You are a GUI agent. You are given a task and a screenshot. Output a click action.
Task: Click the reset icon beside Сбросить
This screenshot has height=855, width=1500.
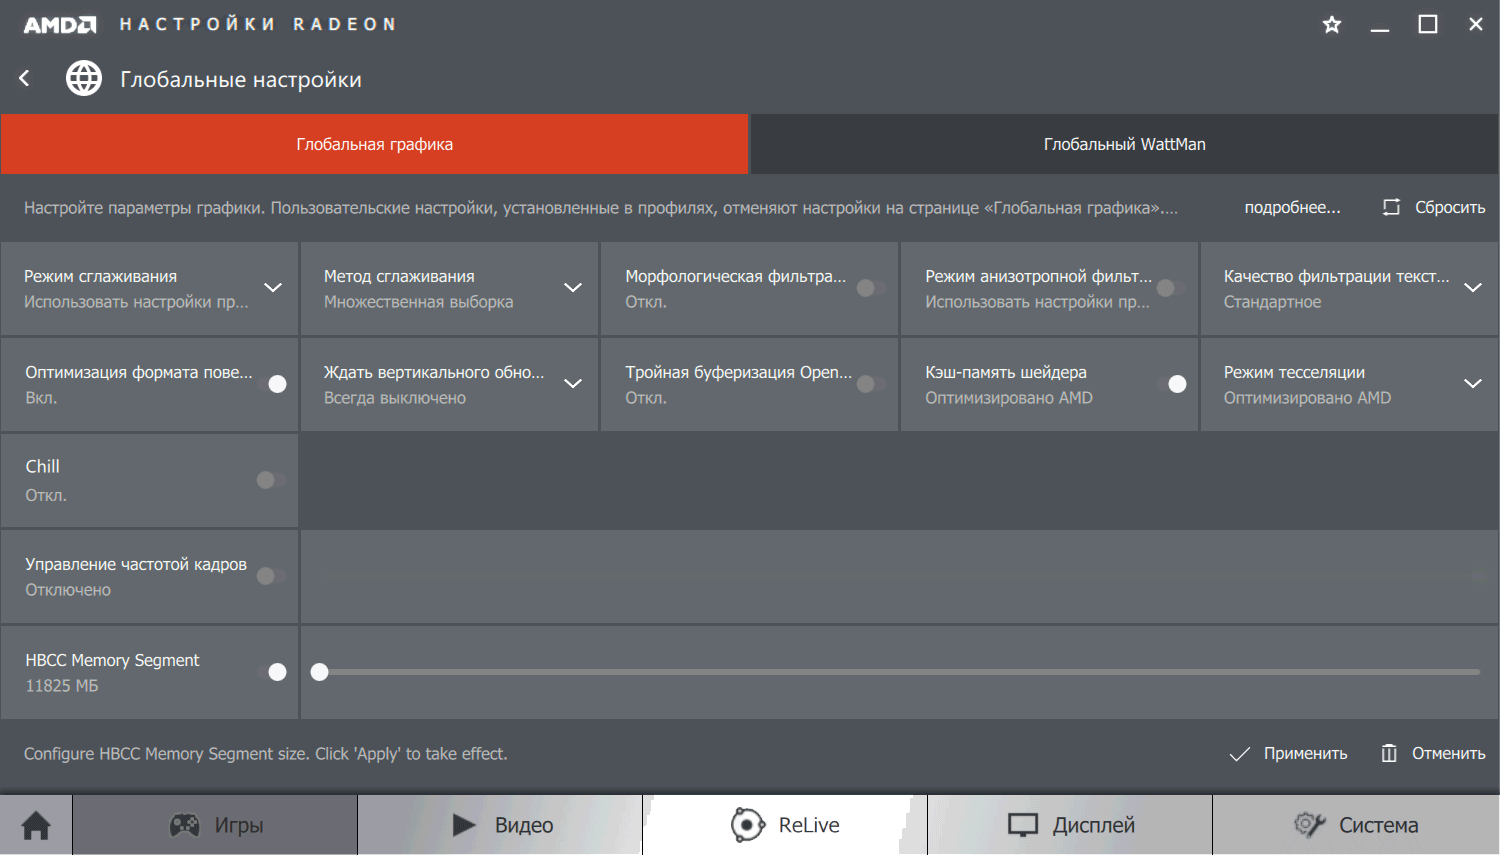tap(1391, 207)
